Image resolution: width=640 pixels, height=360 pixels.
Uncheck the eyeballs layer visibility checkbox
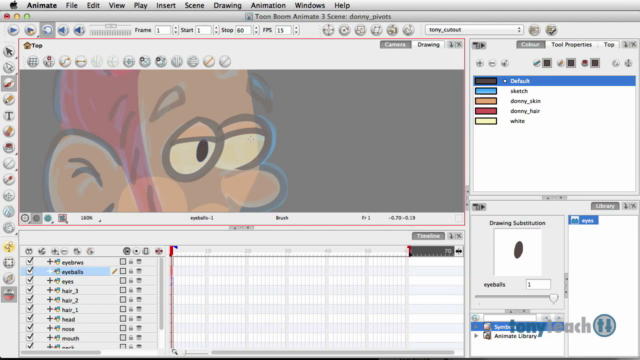[30, 271]
